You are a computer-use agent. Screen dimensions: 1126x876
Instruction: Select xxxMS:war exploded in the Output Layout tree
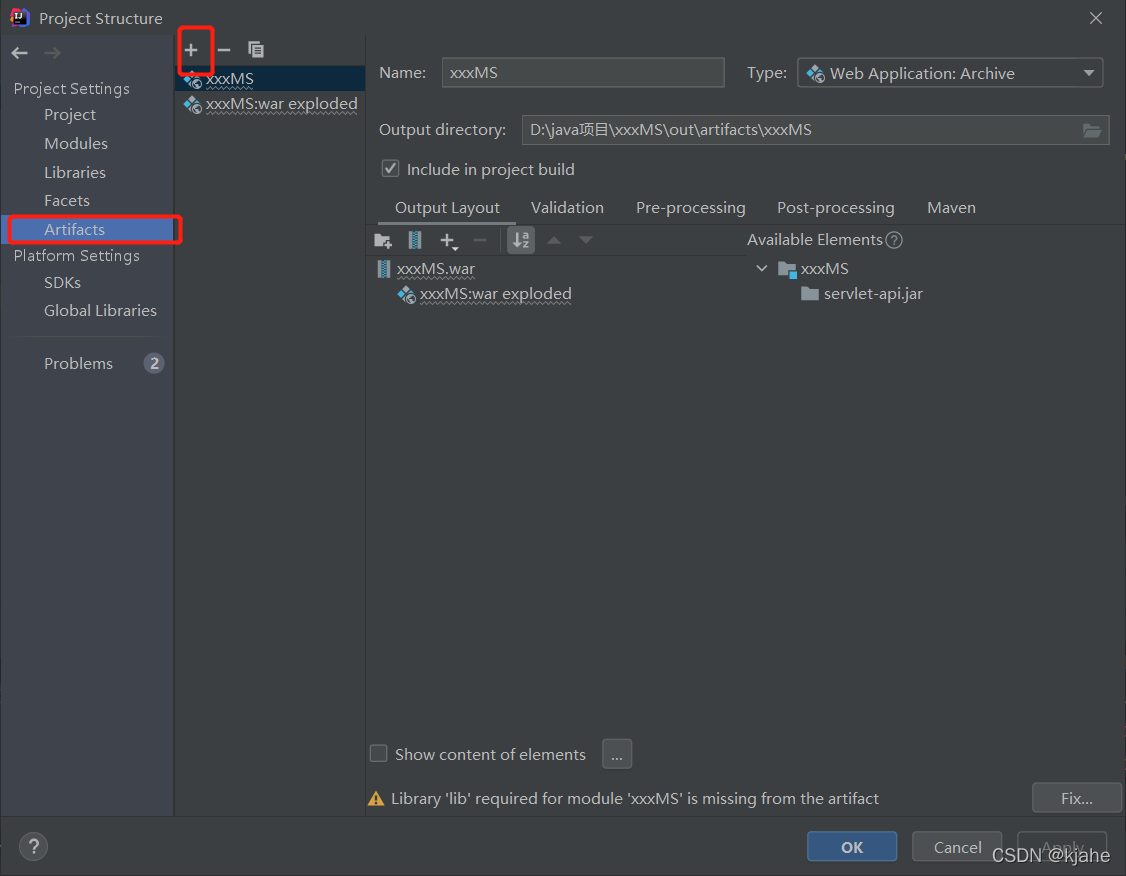(495, 294)
